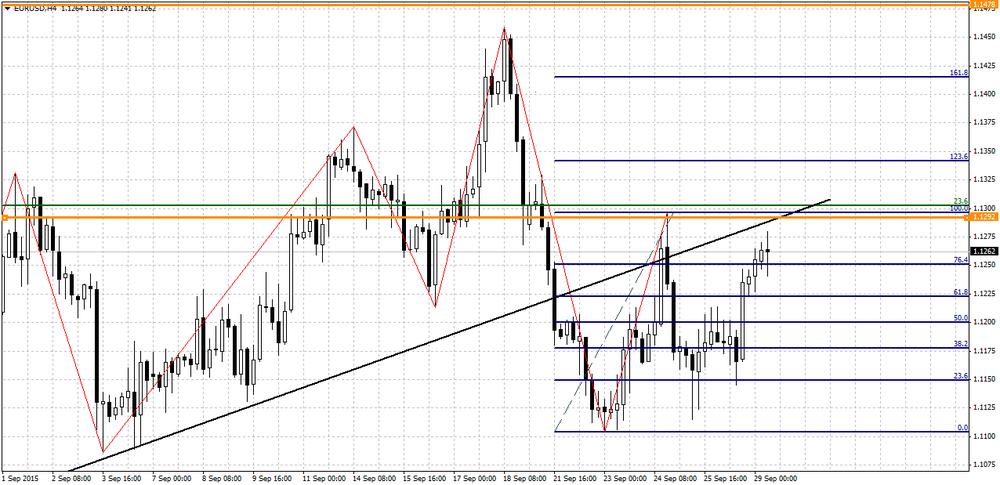Click the 1.1375 price axis label
The image size is (1000, 485).
pos(983,123)
